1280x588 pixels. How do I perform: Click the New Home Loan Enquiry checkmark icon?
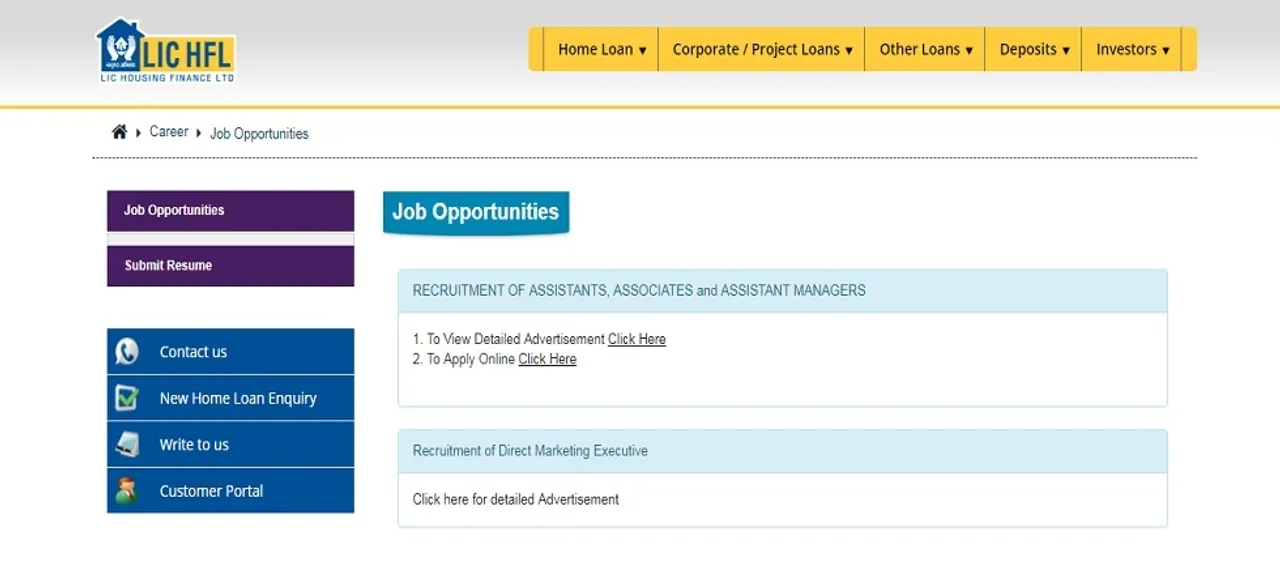(127, 398)
